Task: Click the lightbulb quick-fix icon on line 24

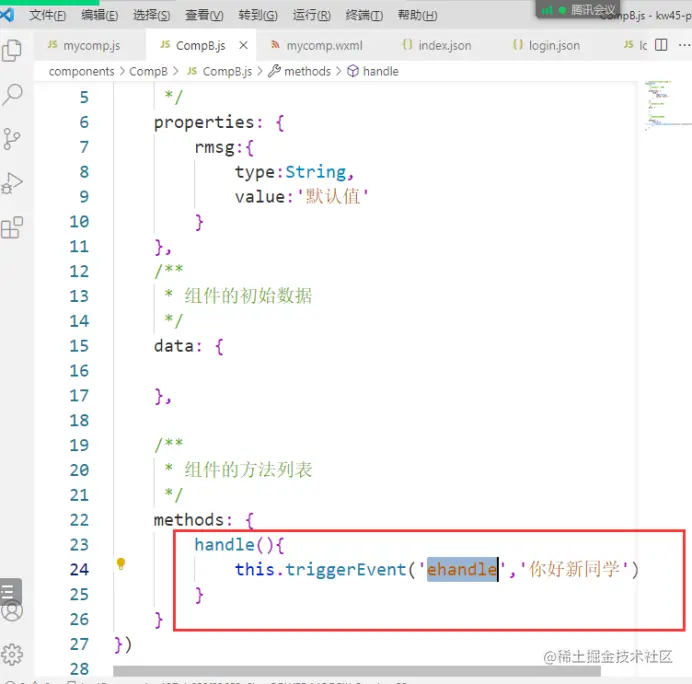Action: tap(120, 564)
